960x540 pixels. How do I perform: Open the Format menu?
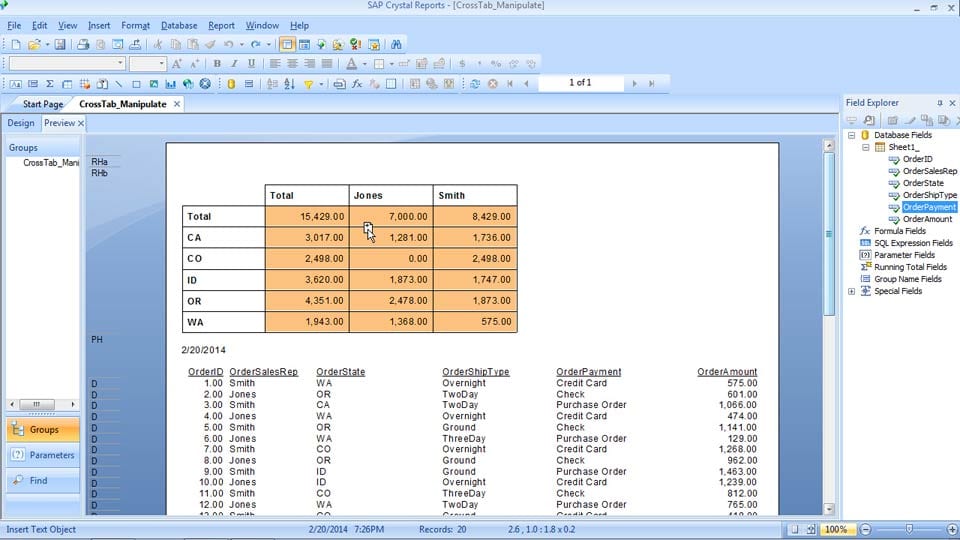135,26
